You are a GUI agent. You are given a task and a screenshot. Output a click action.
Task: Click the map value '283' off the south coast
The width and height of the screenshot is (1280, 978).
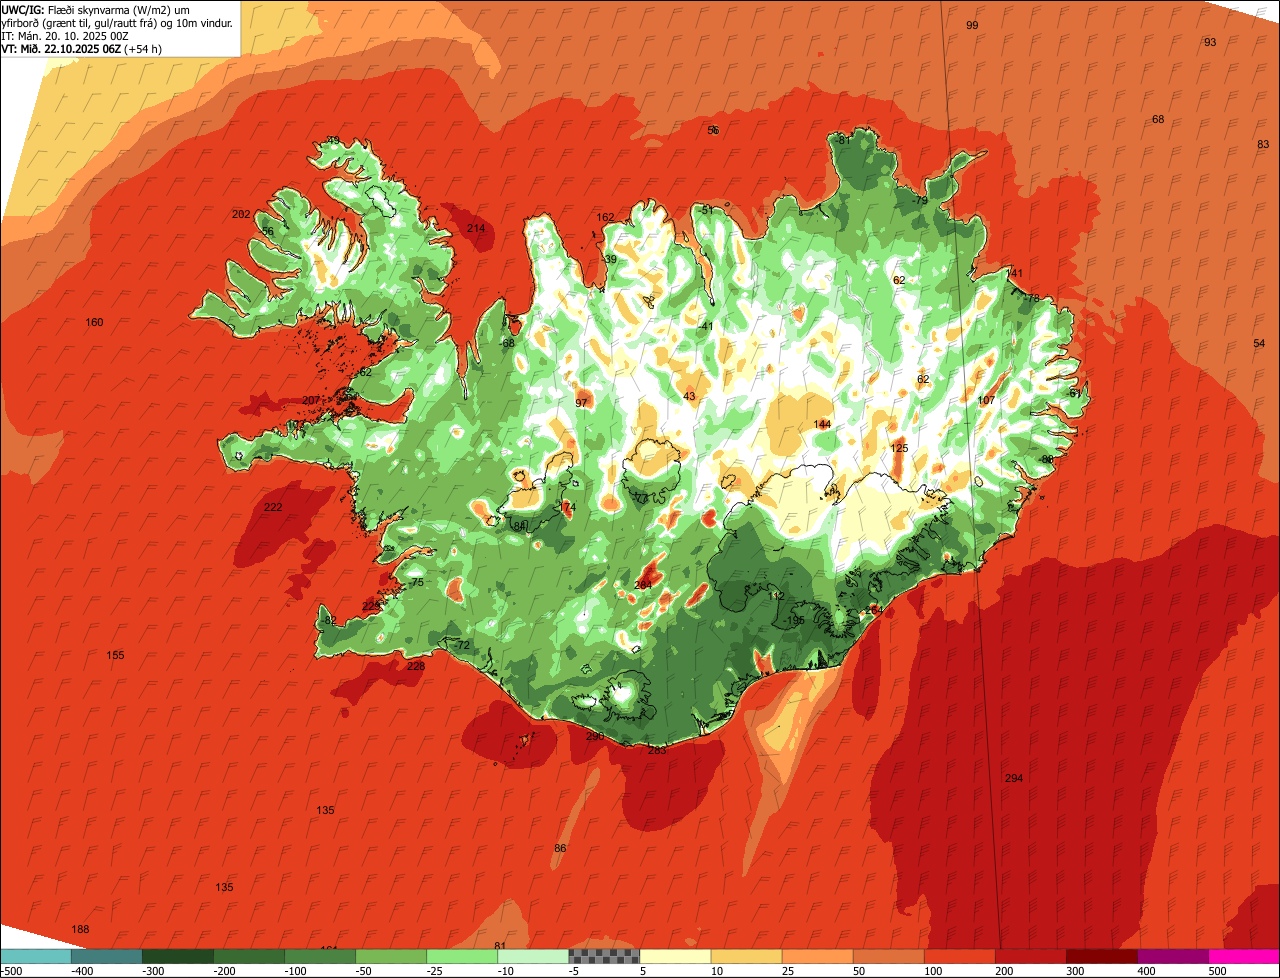click(657, 749)
